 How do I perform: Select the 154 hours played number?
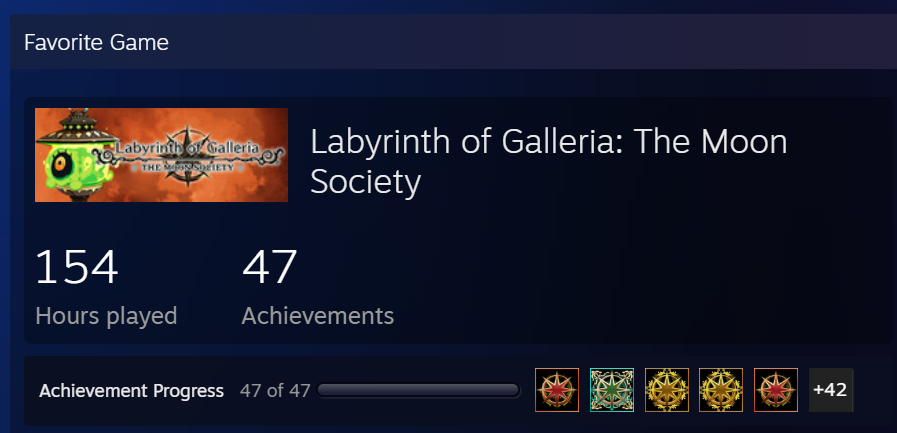click(77, 267)
